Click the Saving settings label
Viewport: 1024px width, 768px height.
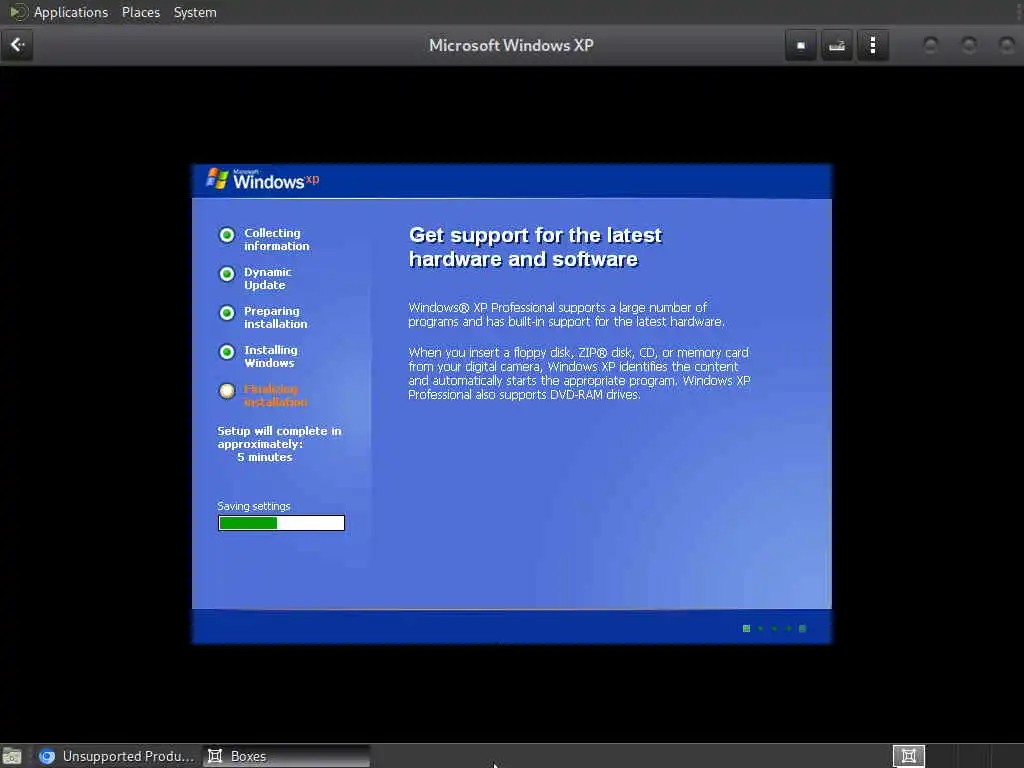tap(253, 506)
